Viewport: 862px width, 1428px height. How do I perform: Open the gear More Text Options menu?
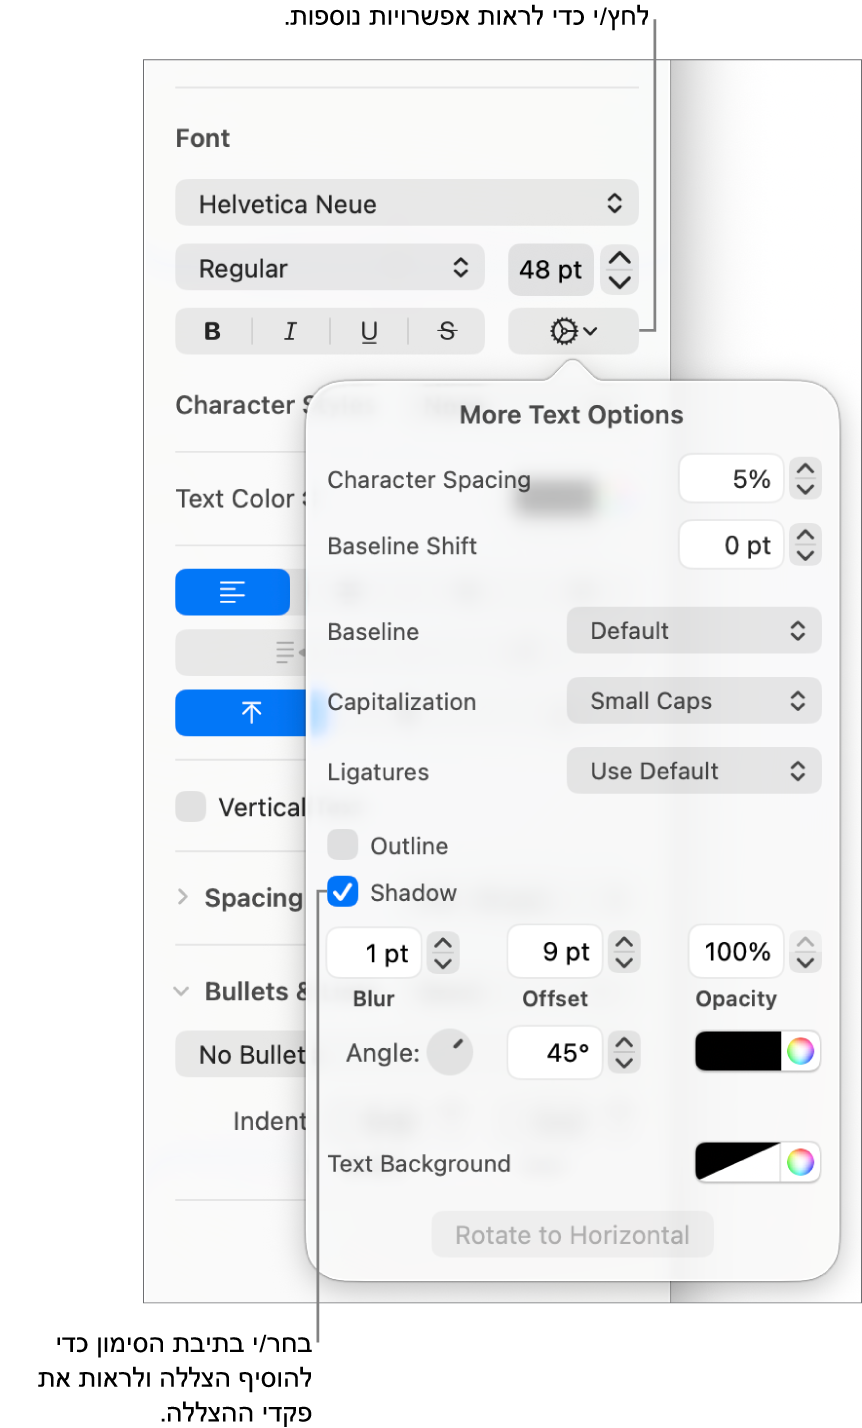(573, 331)
